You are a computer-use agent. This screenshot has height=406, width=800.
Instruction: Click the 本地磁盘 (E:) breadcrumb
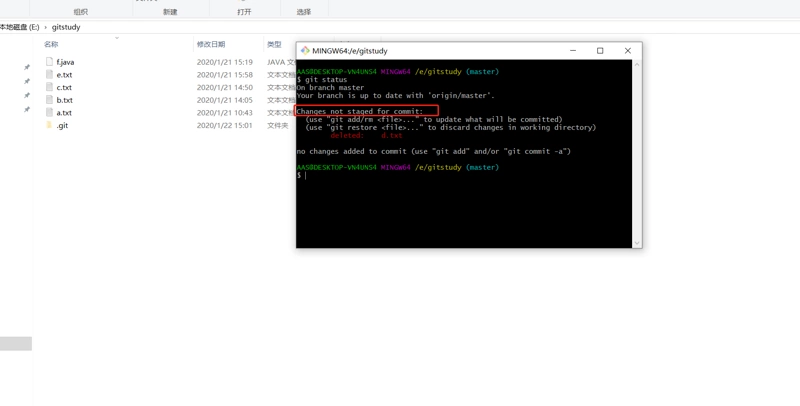click(x=19, y=27)
